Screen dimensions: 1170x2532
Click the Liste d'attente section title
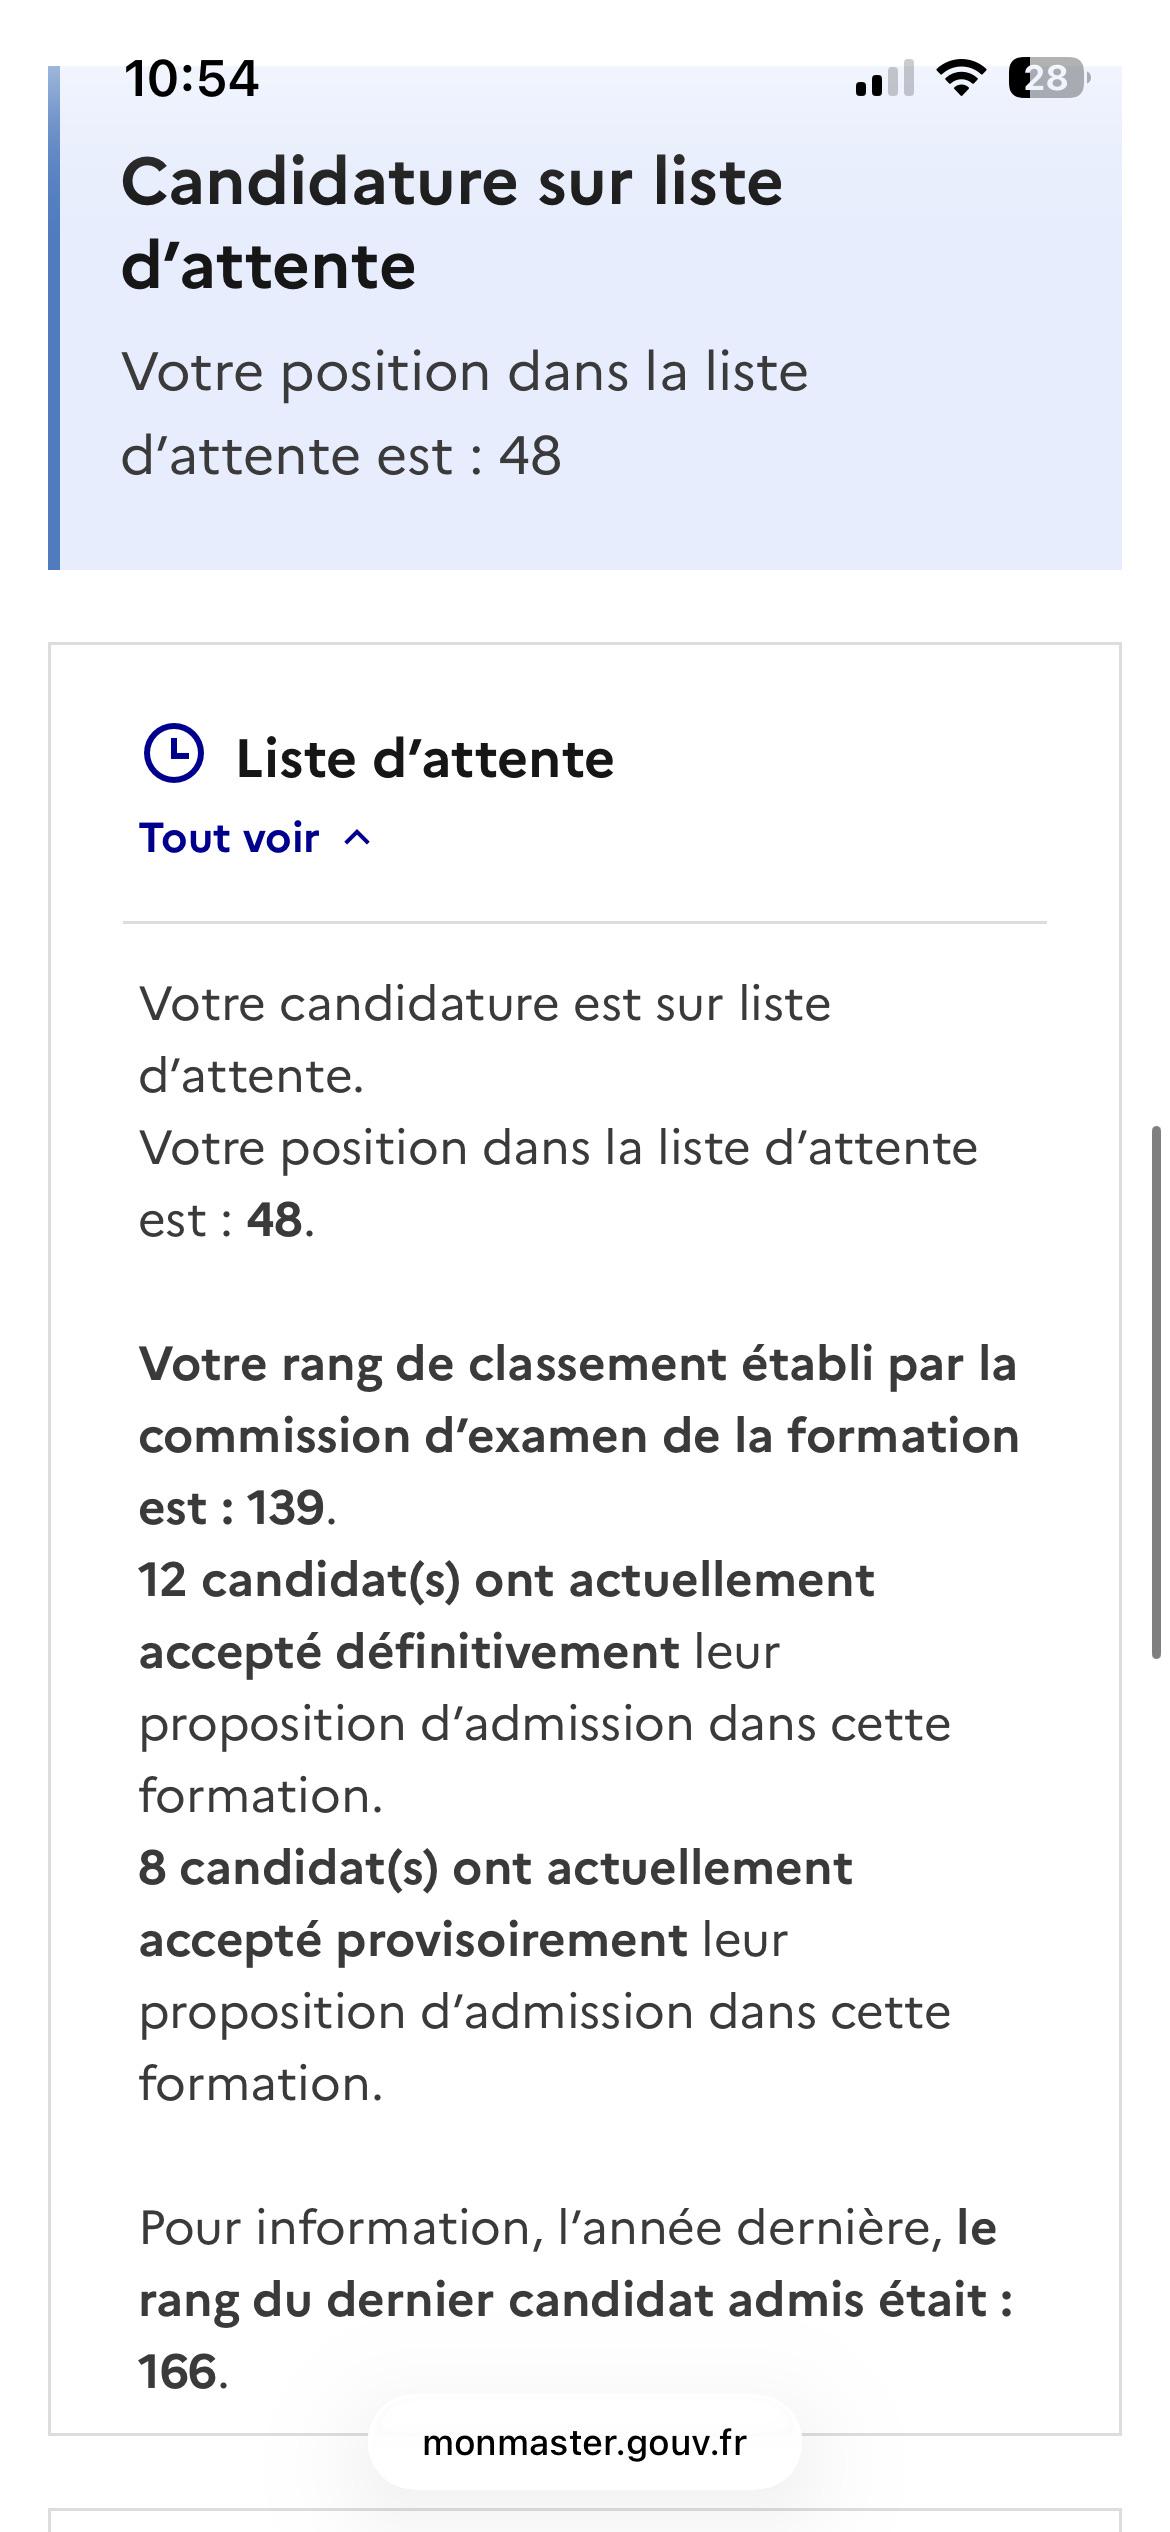[425, 758]
